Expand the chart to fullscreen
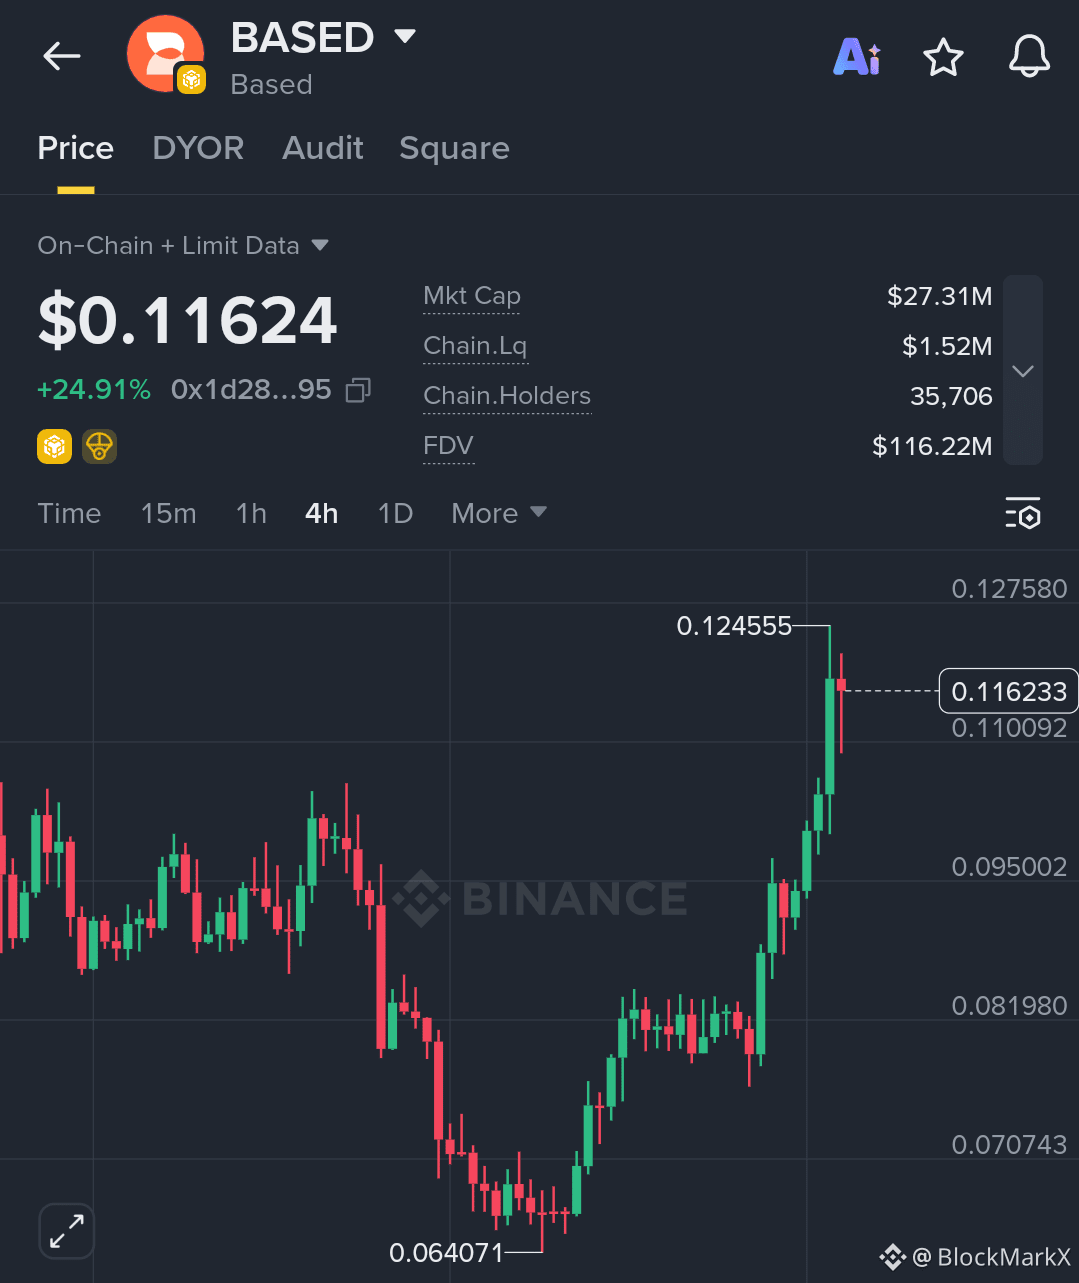Viewport: 1079px width, 1283px height. coord(67,1230)
